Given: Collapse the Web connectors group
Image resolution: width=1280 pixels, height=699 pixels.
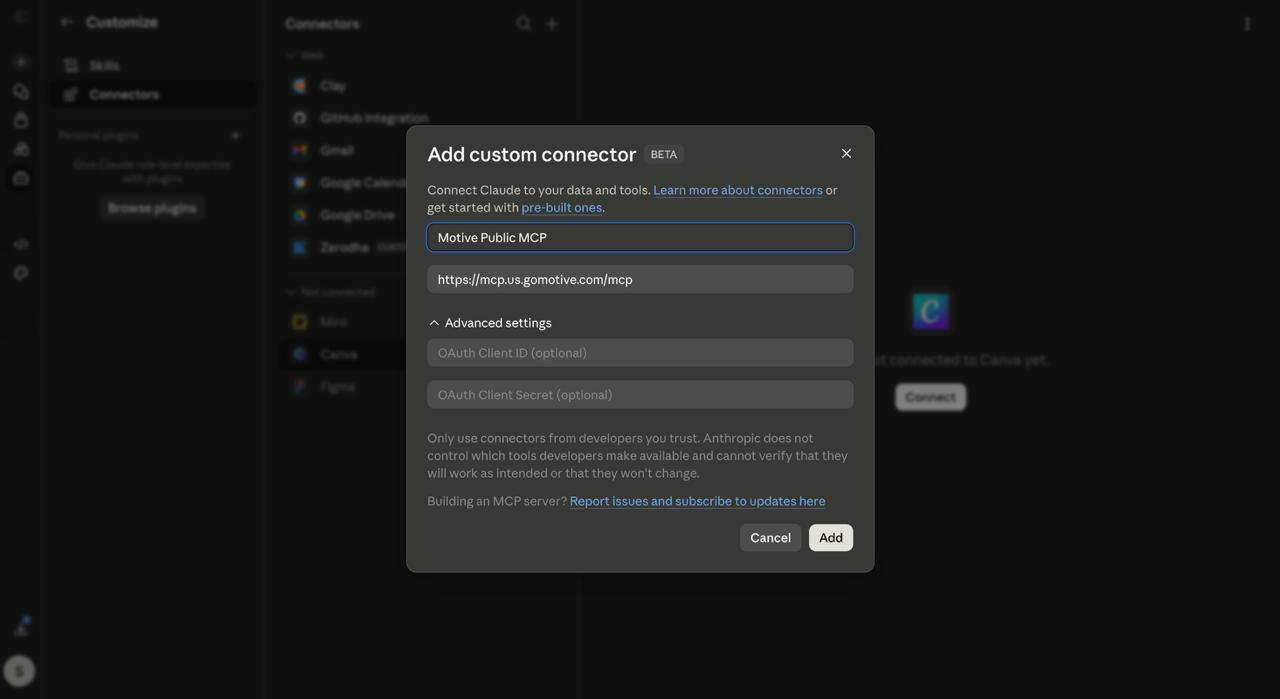Looking at the screenshot, I should tap(291, 55).
